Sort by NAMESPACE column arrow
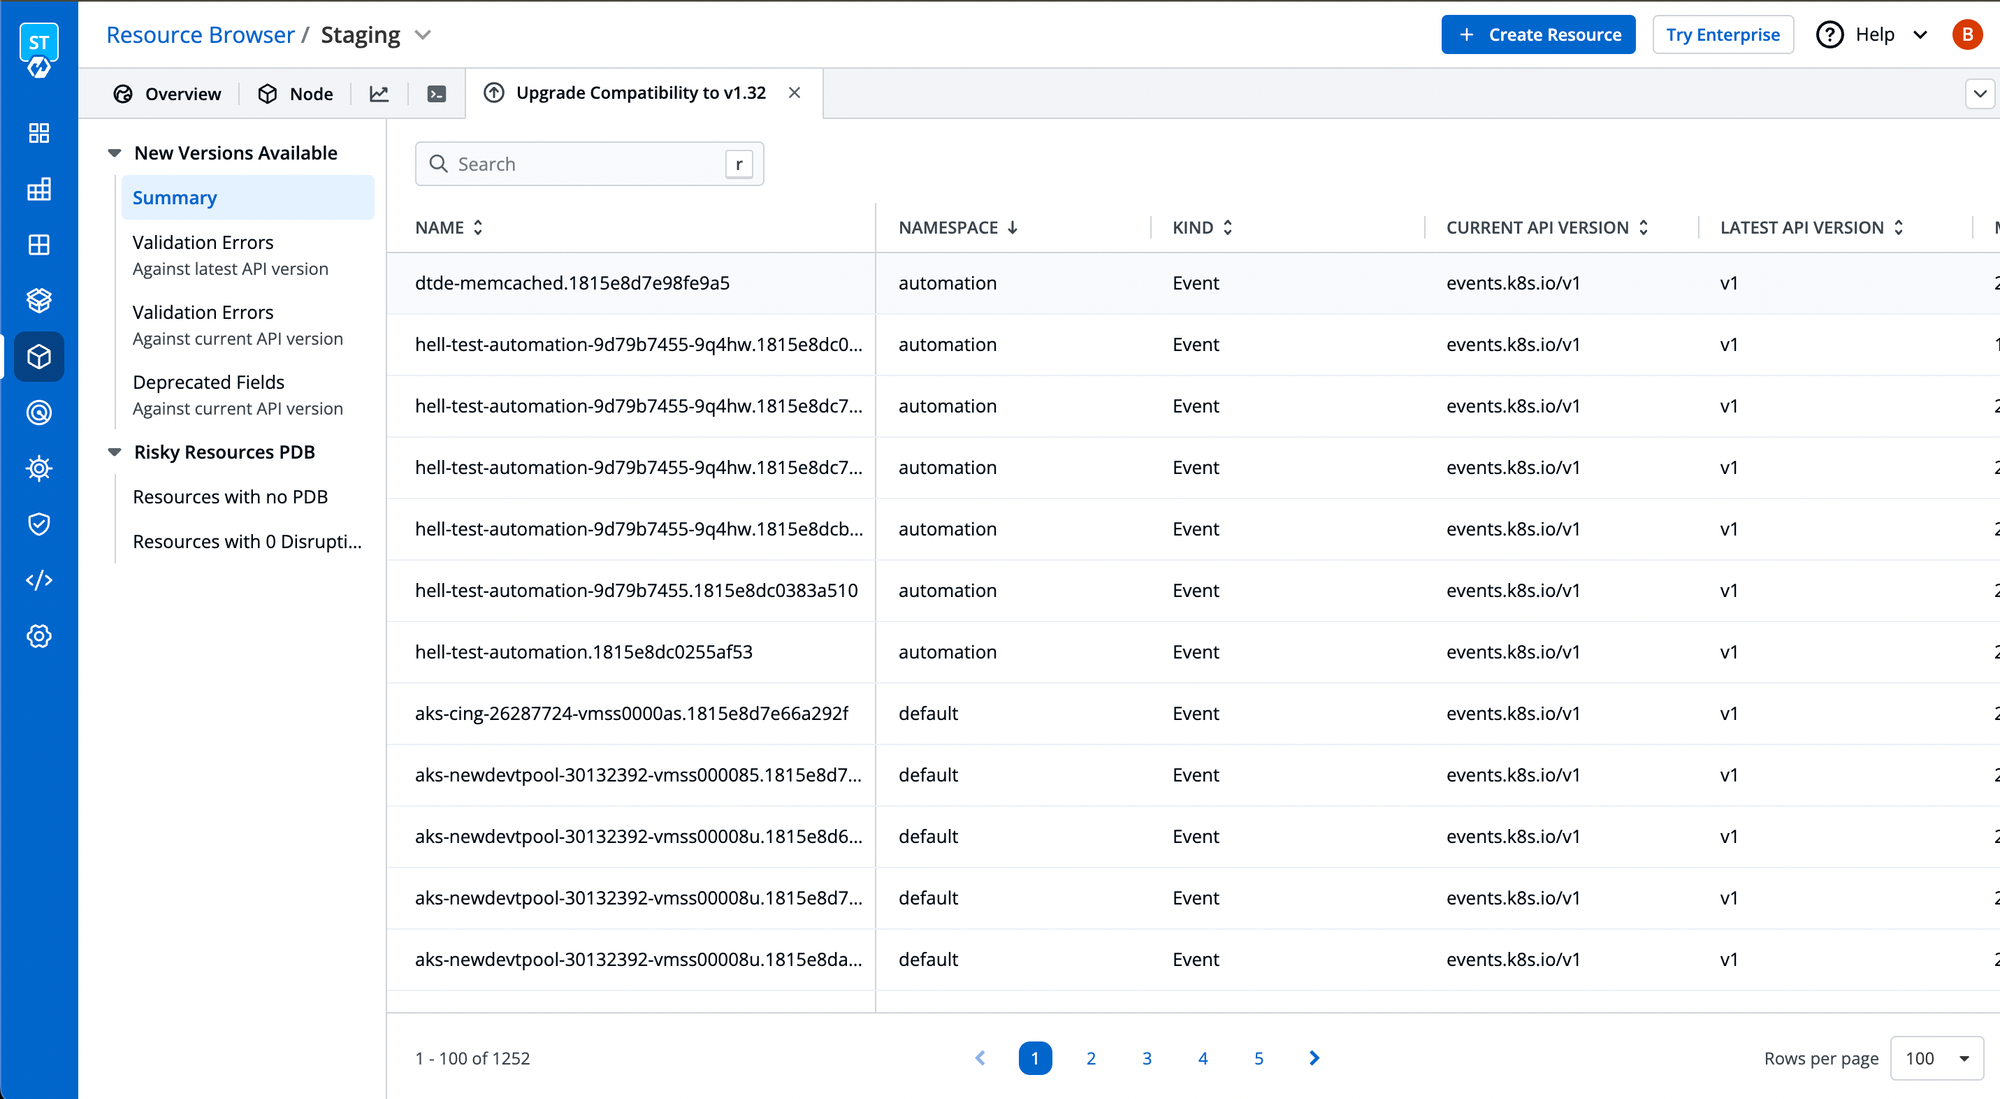Image resolution: width=2000 pixels, height=1099 pixels. tap(1013, 228)
